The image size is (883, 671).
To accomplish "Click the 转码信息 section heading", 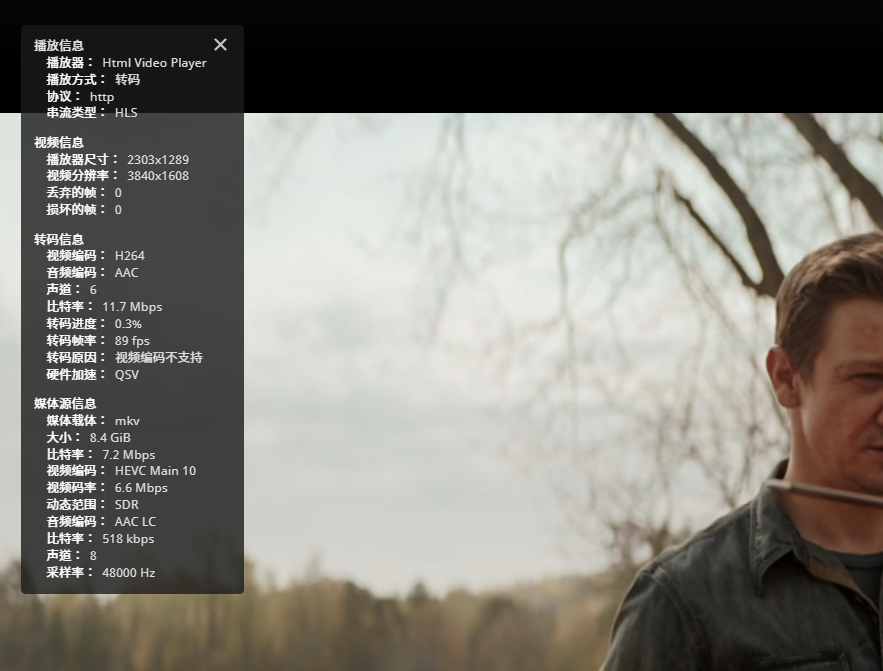I will click(x=59, y=239).
